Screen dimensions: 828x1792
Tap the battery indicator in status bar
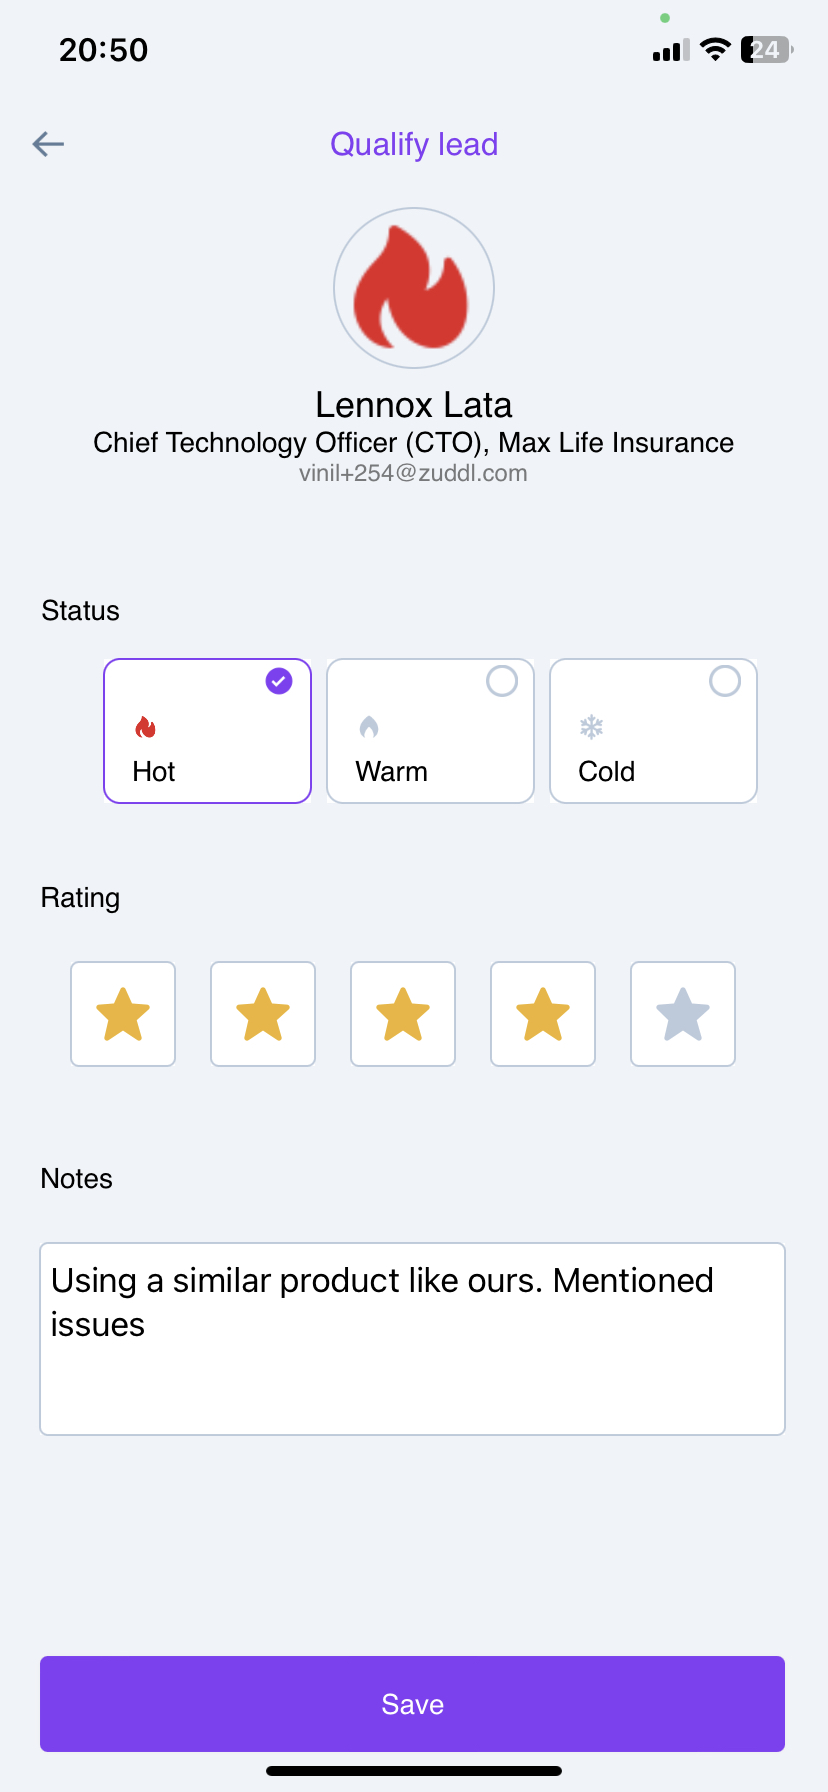pos(766,49)
